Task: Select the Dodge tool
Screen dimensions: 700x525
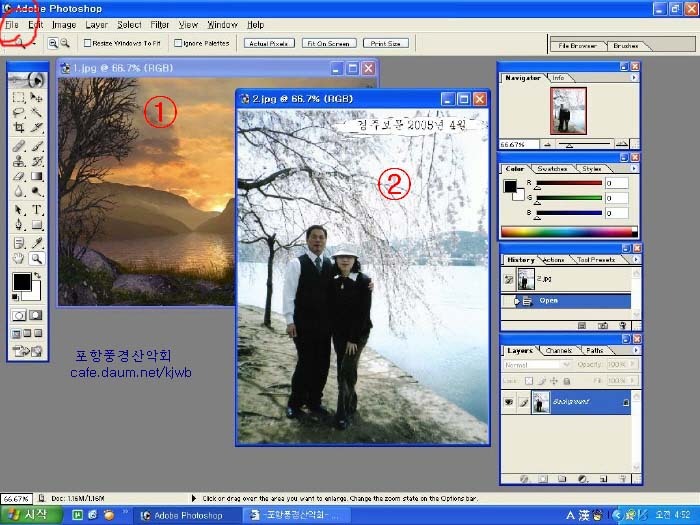Action: pyautogui.click(x=37, y=192)
